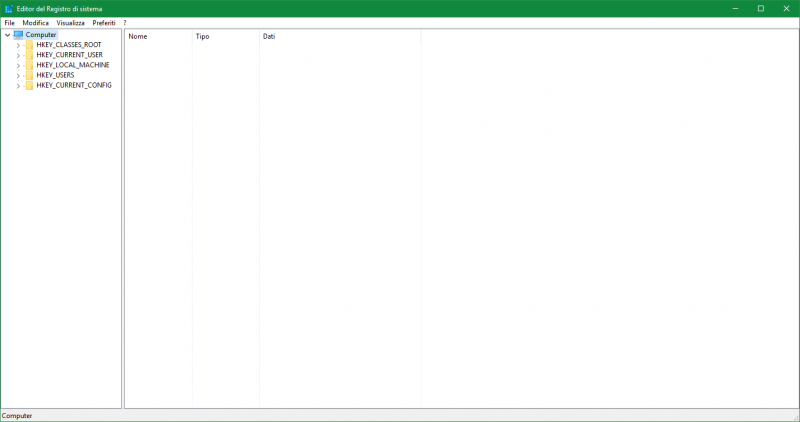Click the Dati column header

coord(340,37)
